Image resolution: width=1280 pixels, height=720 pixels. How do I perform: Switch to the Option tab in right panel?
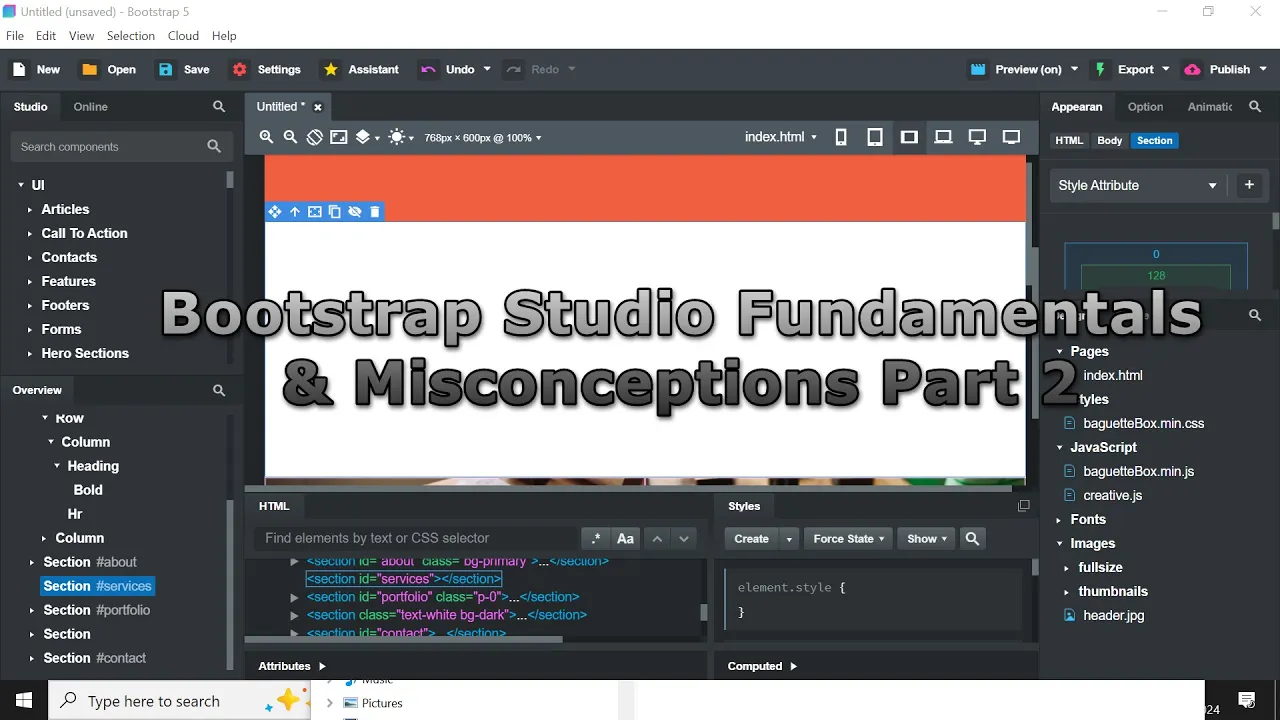click(x=1145, y=107)
